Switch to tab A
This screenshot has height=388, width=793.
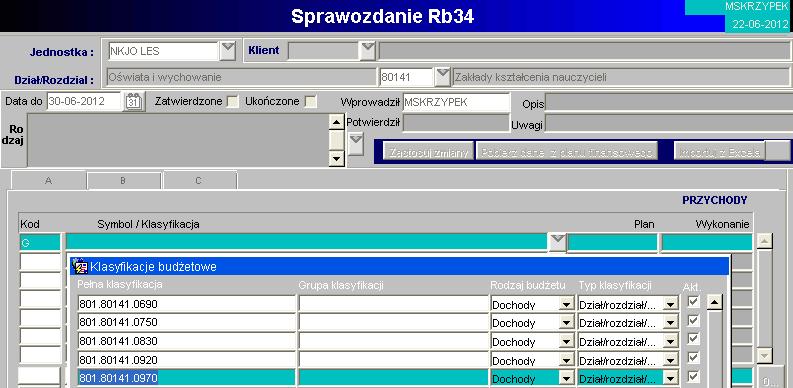(49, 181)
